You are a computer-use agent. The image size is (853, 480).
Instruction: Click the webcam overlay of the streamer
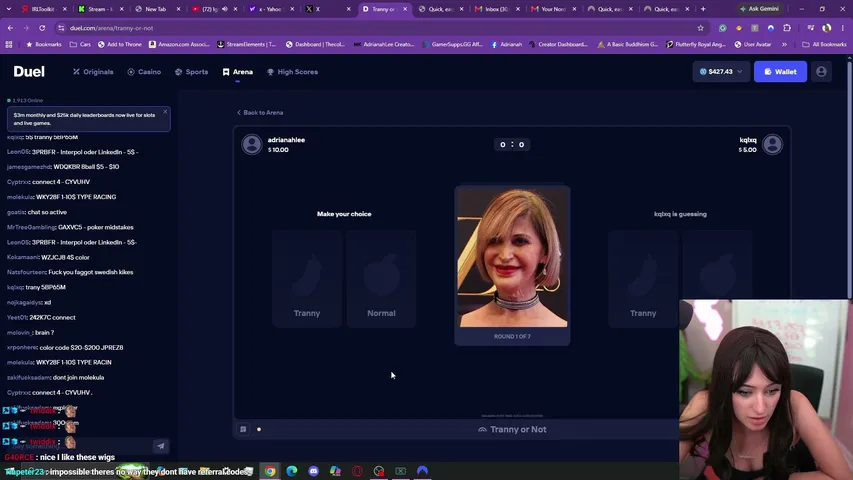pos(764,390)
